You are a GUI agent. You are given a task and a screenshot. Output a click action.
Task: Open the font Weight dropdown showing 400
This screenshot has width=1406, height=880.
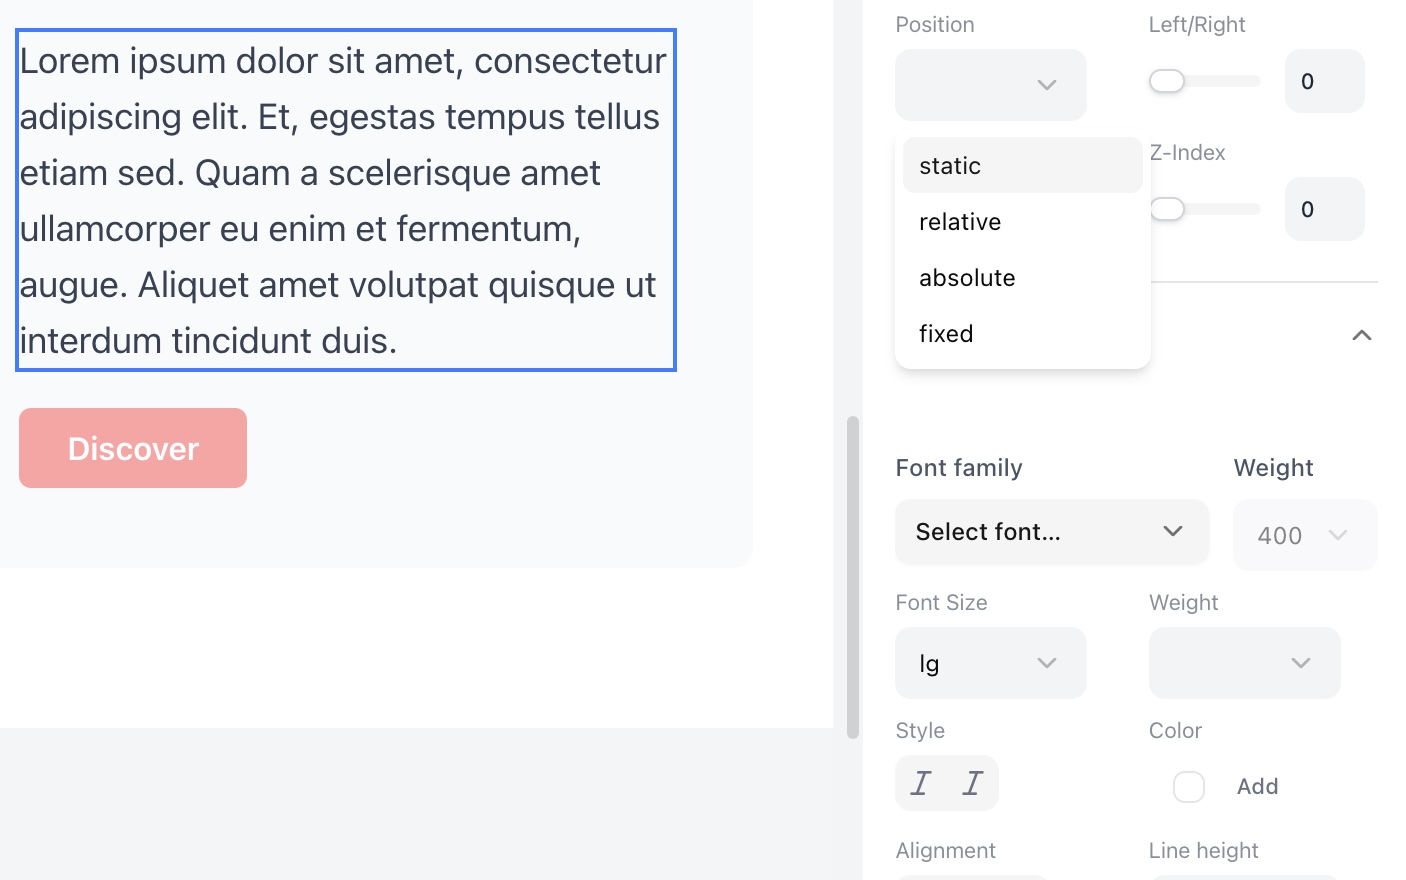point(1304,535)
